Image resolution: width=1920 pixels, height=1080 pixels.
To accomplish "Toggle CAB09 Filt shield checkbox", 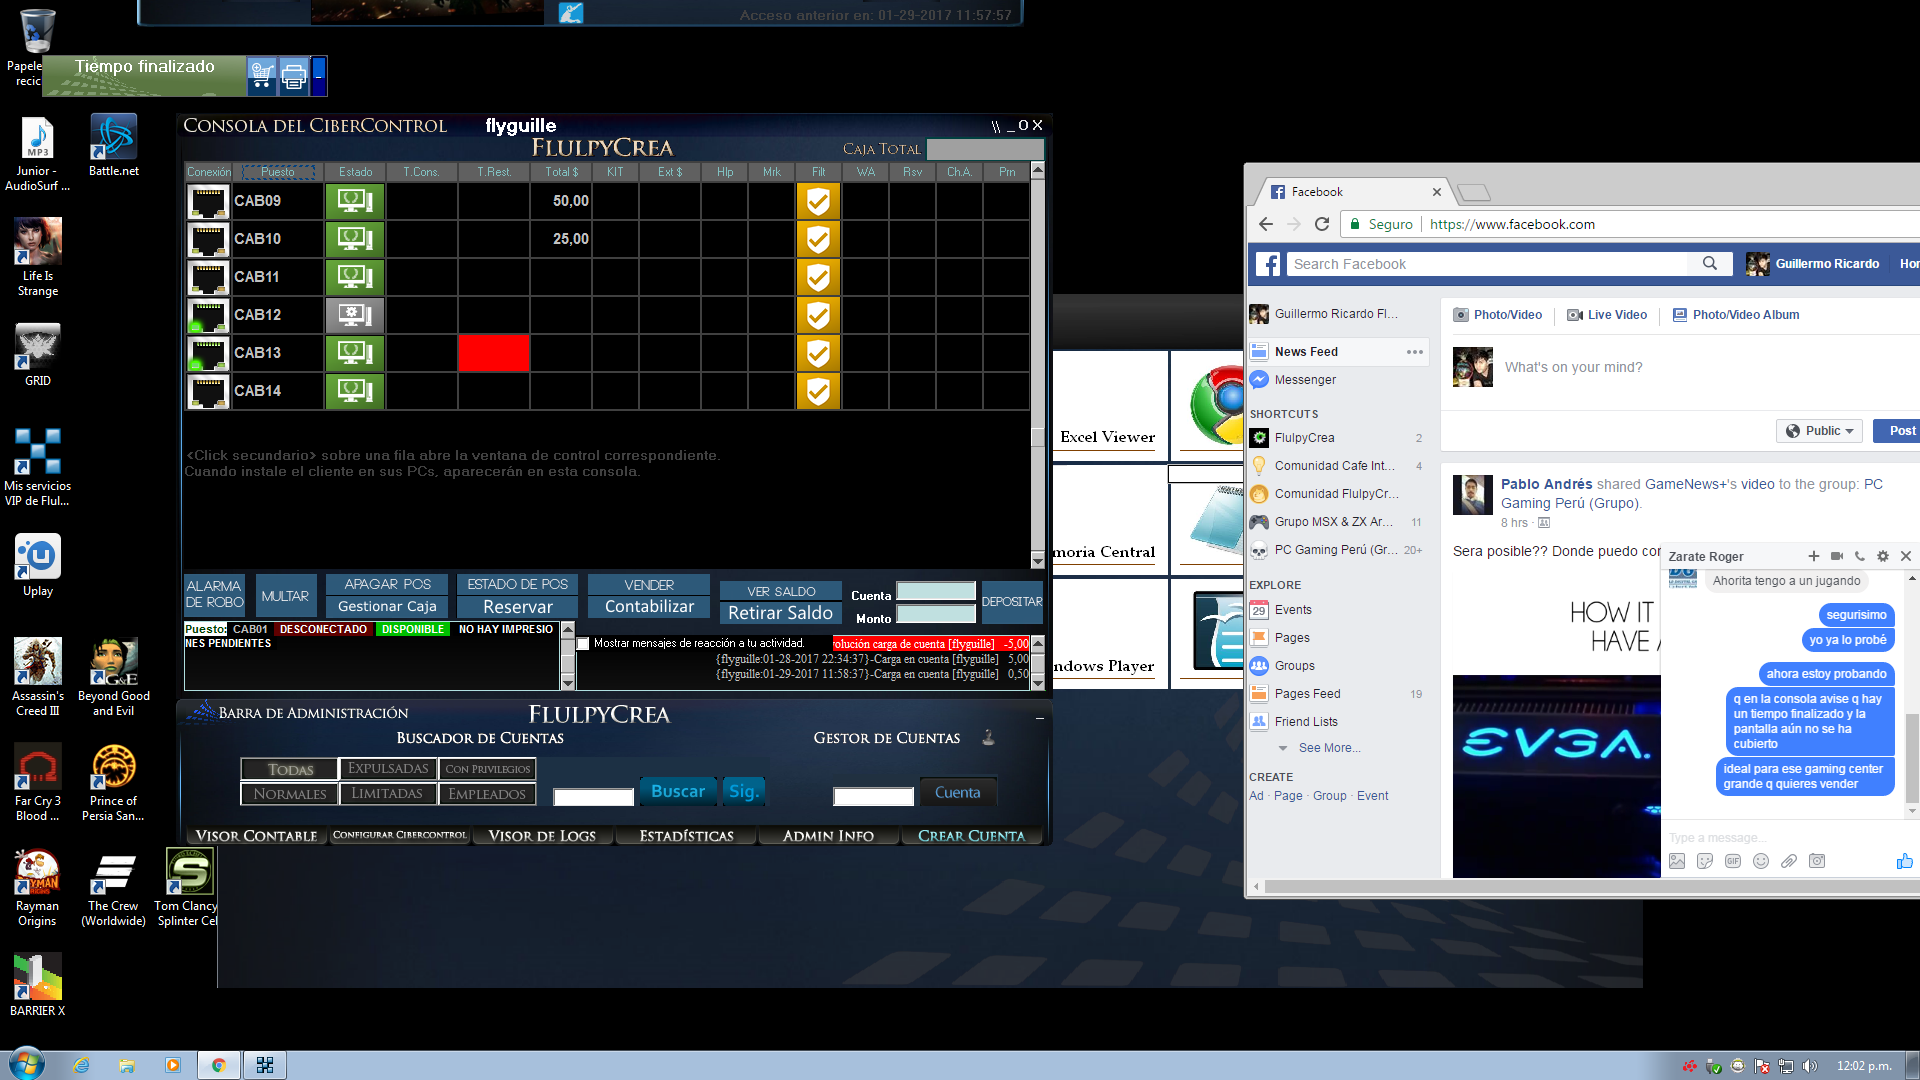I will [818, 201].
